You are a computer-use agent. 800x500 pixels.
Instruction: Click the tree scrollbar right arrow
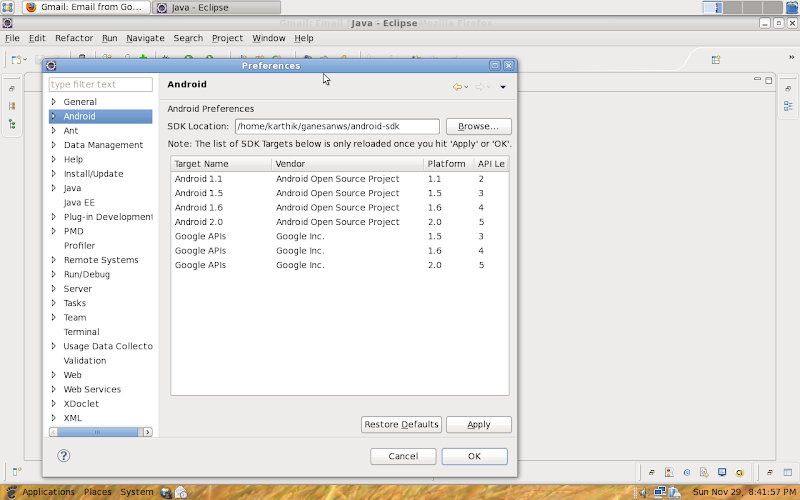point(147,432)
